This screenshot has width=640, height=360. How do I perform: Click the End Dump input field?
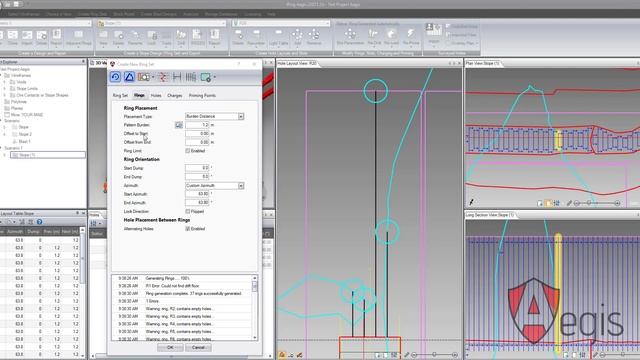pos(197,177)
